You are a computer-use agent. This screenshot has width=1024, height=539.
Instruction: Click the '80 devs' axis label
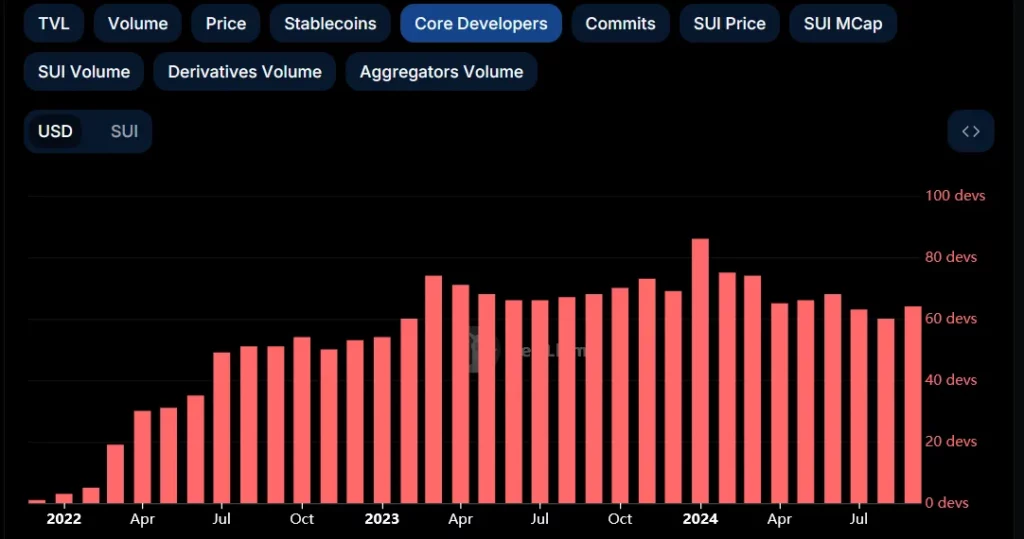click(951, 257)
